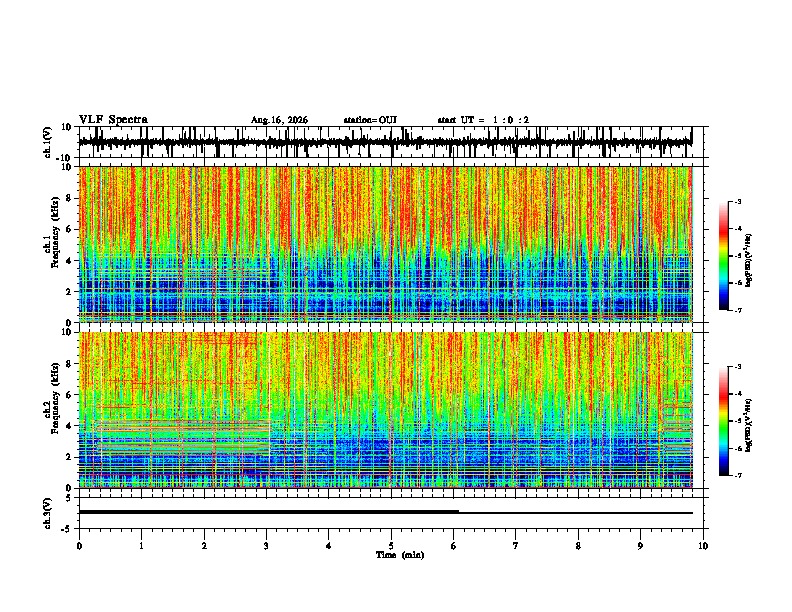The height and width of the screenshot is (612, 792).
Task: Click the log(PSD) label beside the ch.2 colorbar
Action: [x=749, y=425]
